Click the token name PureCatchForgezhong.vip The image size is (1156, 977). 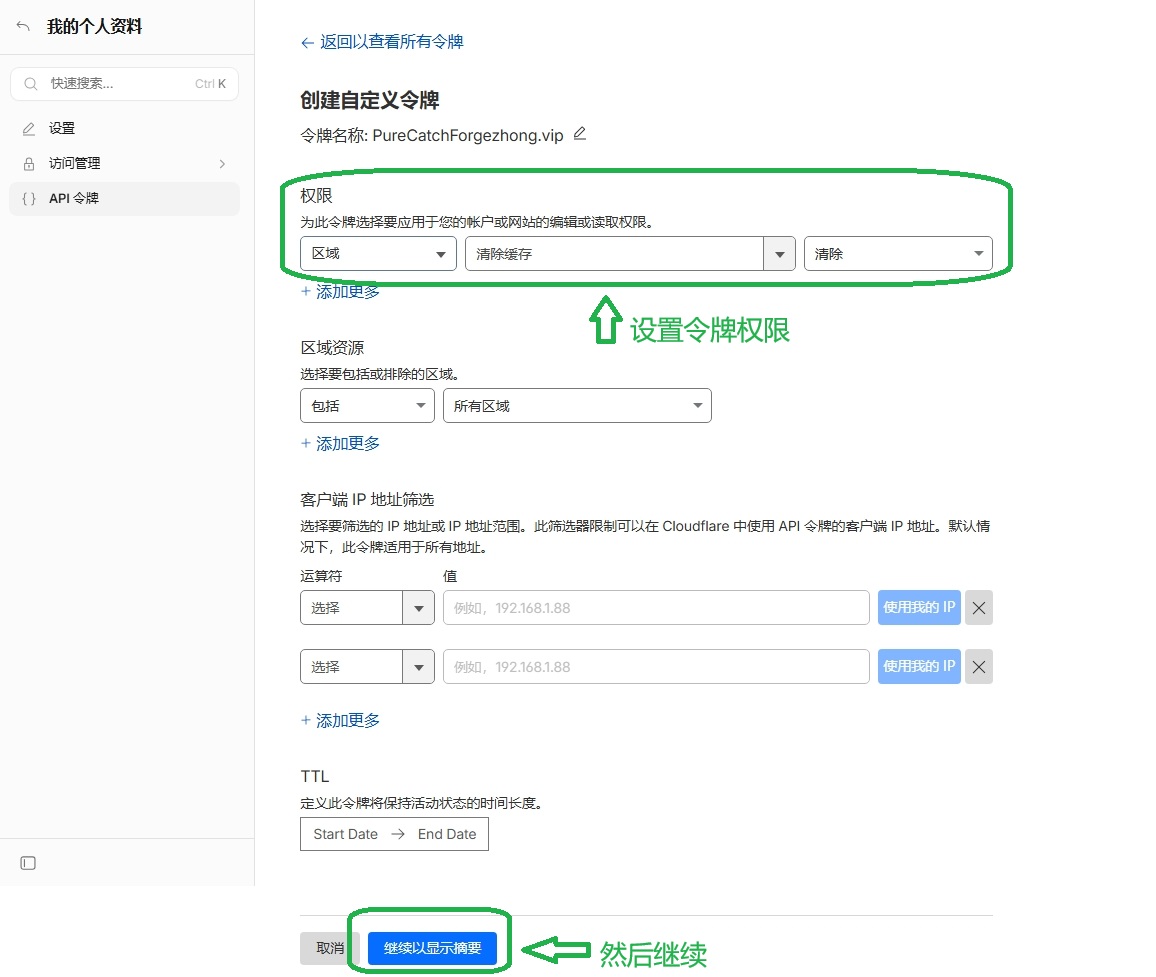pyautogui.click(x=467, y=136)
